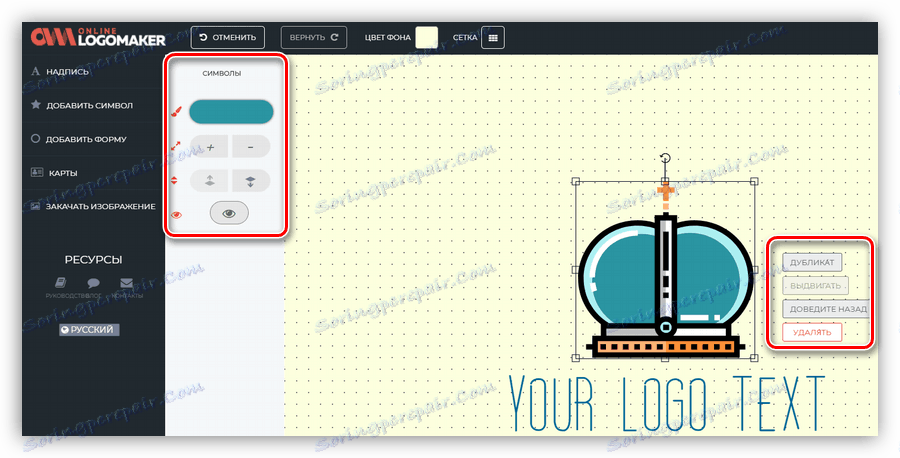Screen dimensions: 900x458
Task: Open the background color swatch (ЦВЕТ ФОНА)
Action: tap(426, 37)
